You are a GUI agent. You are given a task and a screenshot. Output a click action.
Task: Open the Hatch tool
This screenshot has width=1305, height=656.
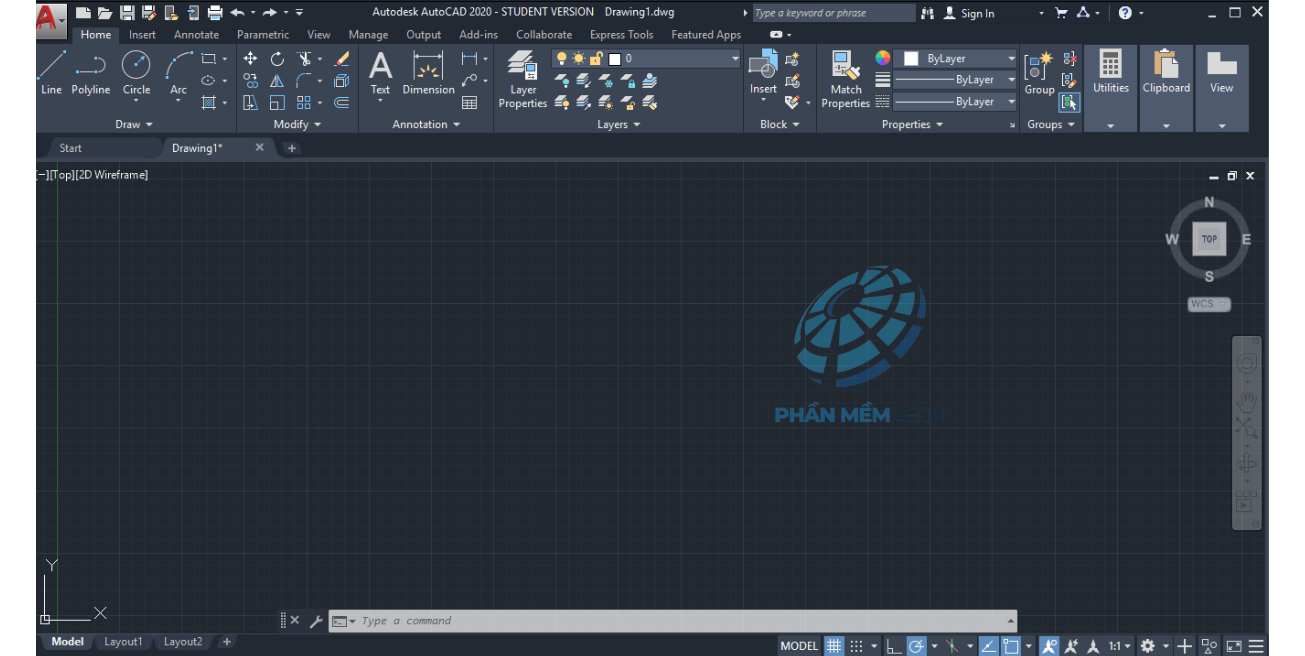tap(209, 102)
